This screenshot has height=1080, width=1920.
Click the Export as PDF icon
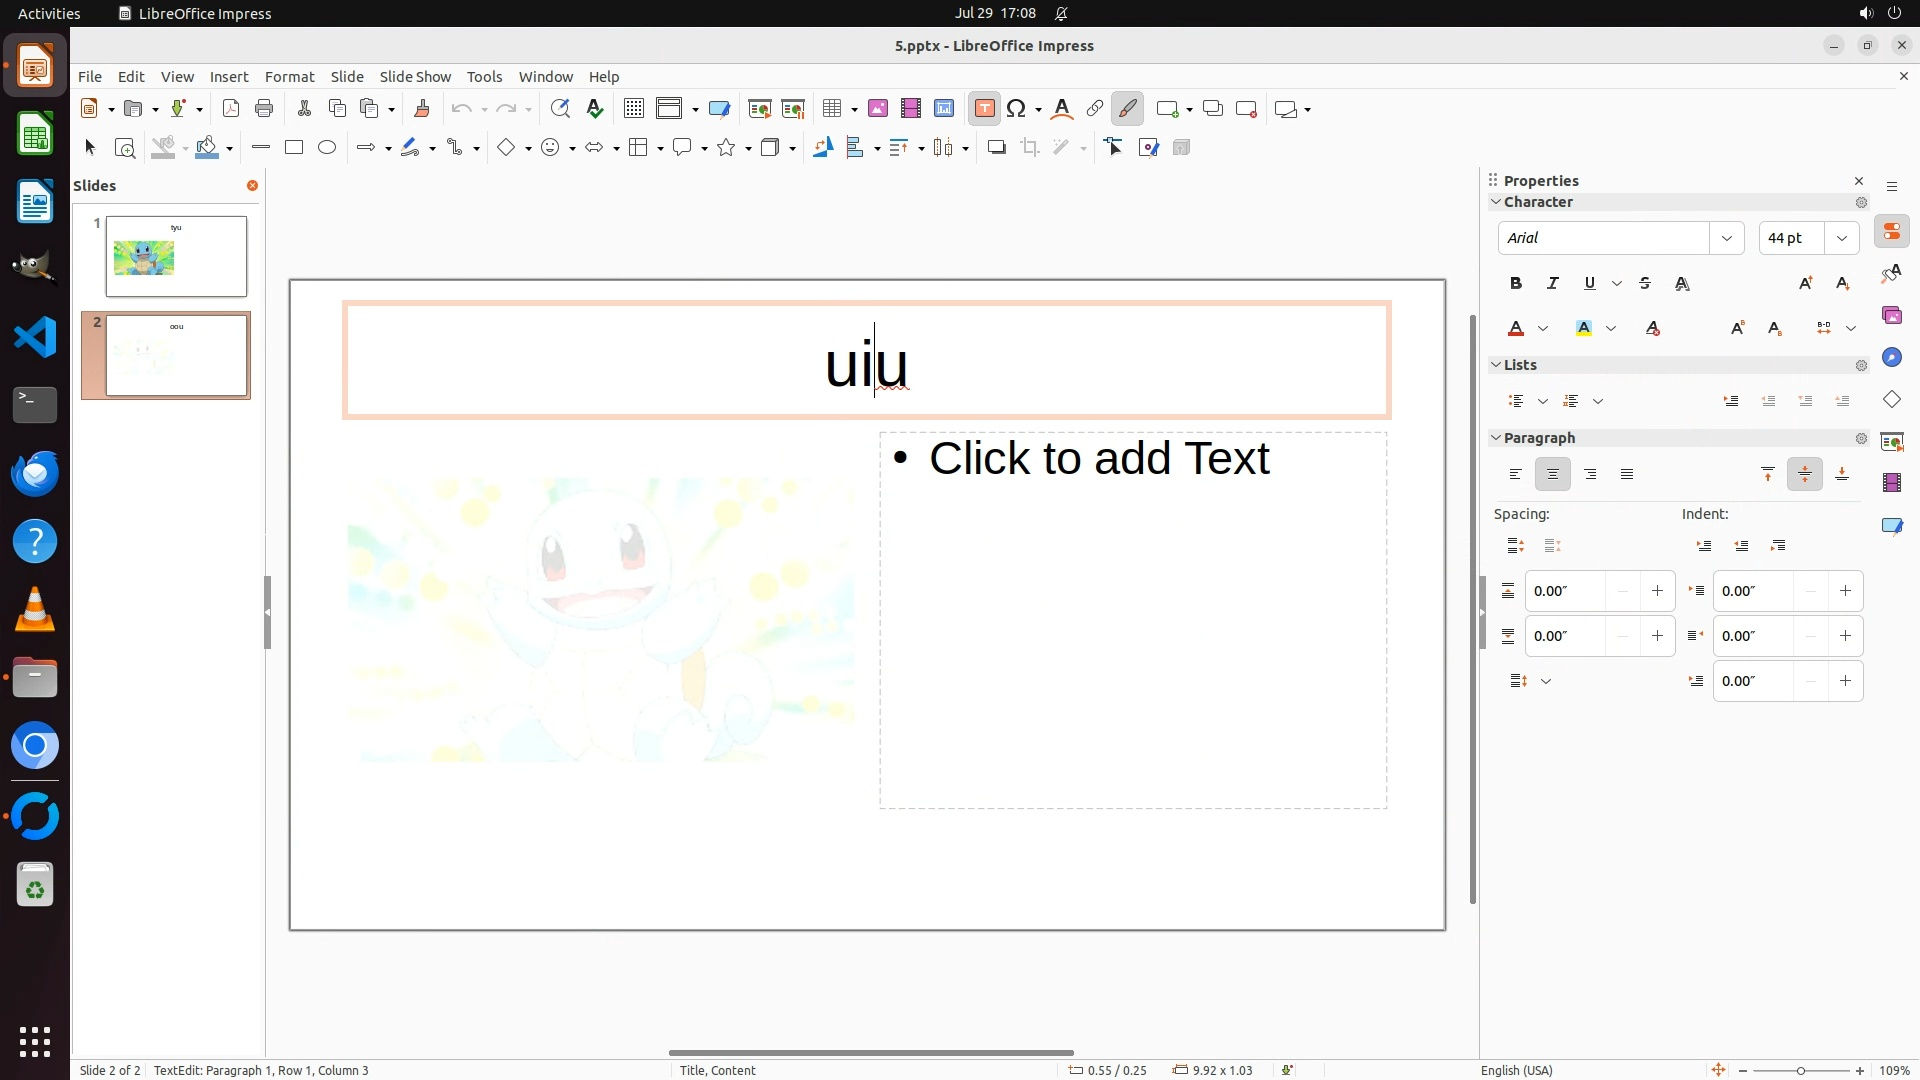coord(231,109)
